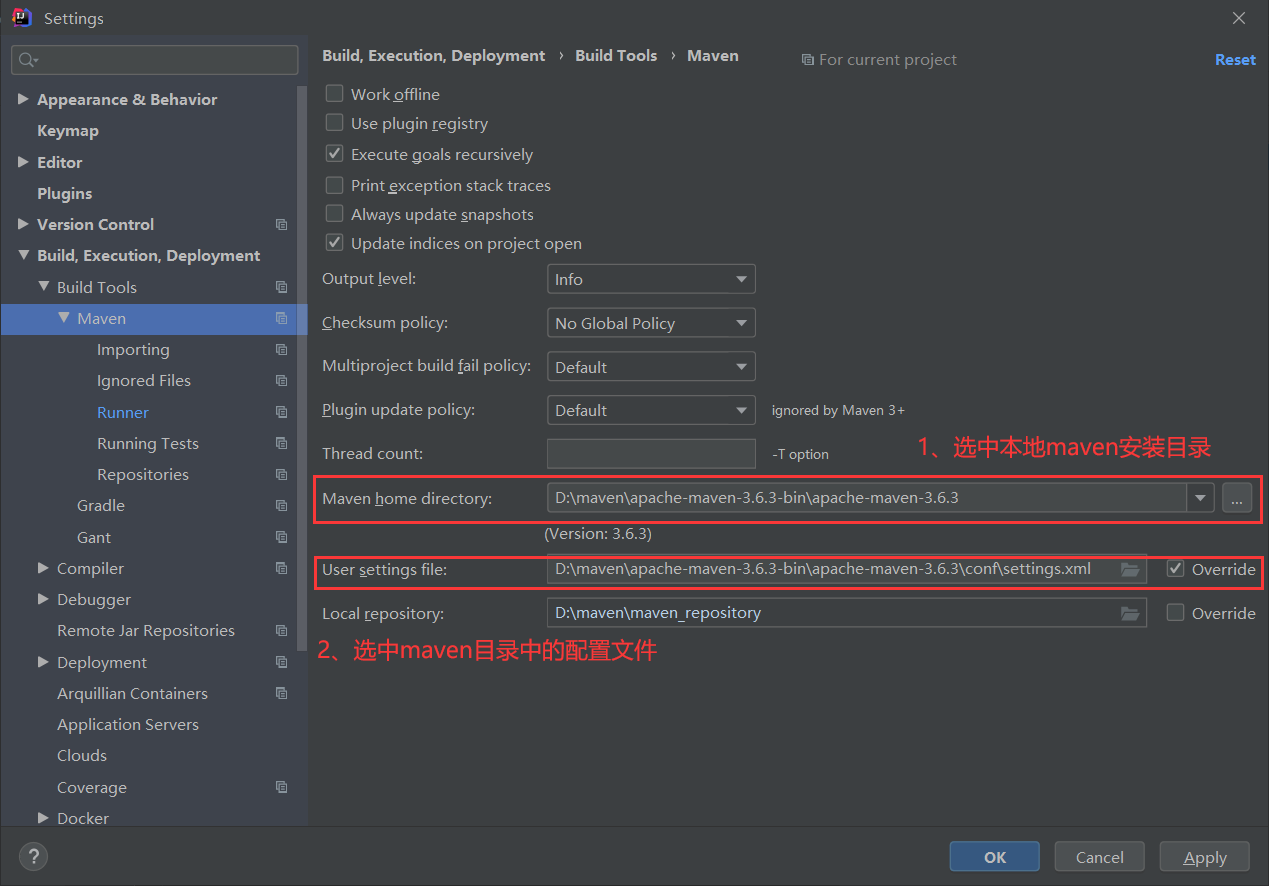Enable Work offline checkbox

point(335,94)
